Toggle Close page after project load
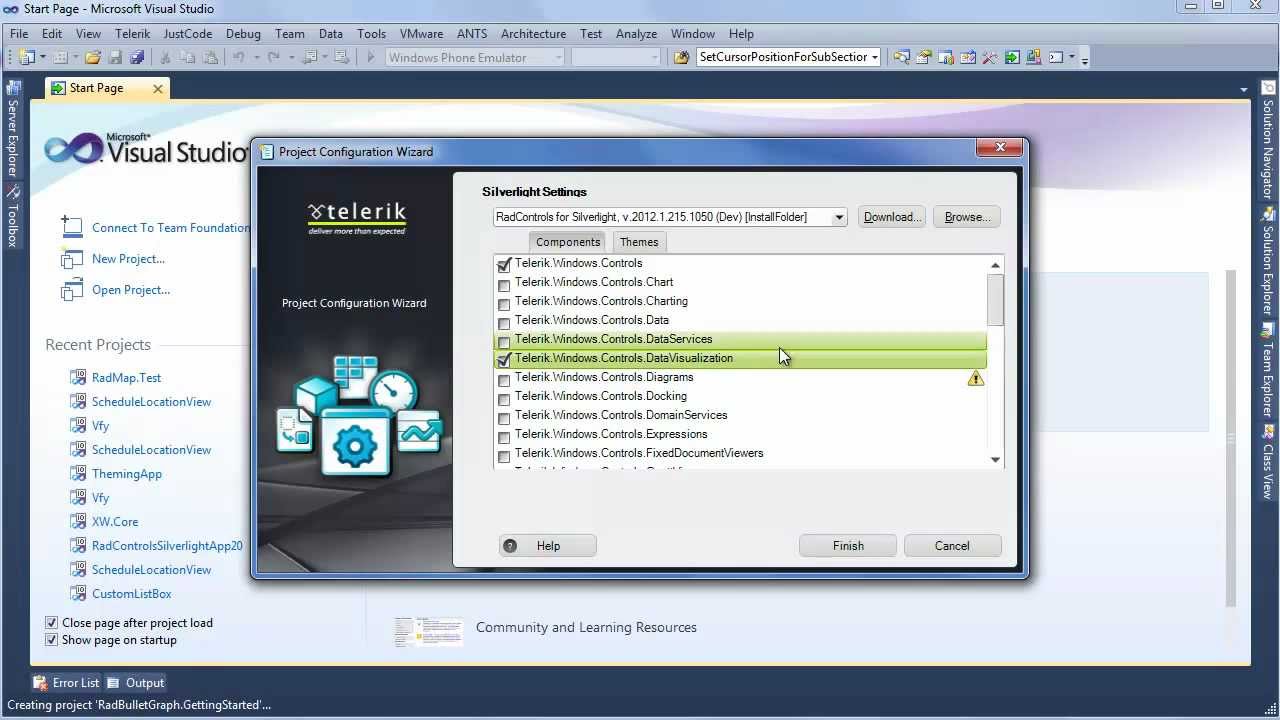Viewport: 1280px width, 720px height. click(51, 622)
